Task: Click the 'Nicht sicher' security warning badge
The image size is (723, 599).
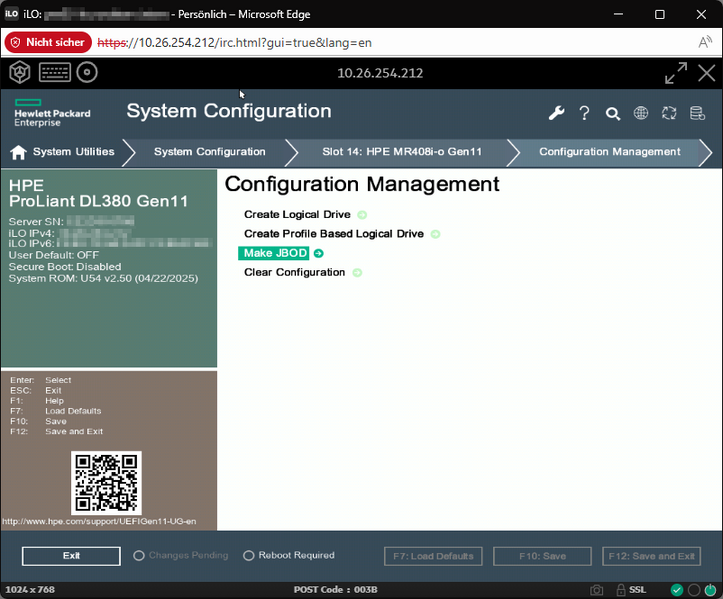Action: tap(48, 42)
